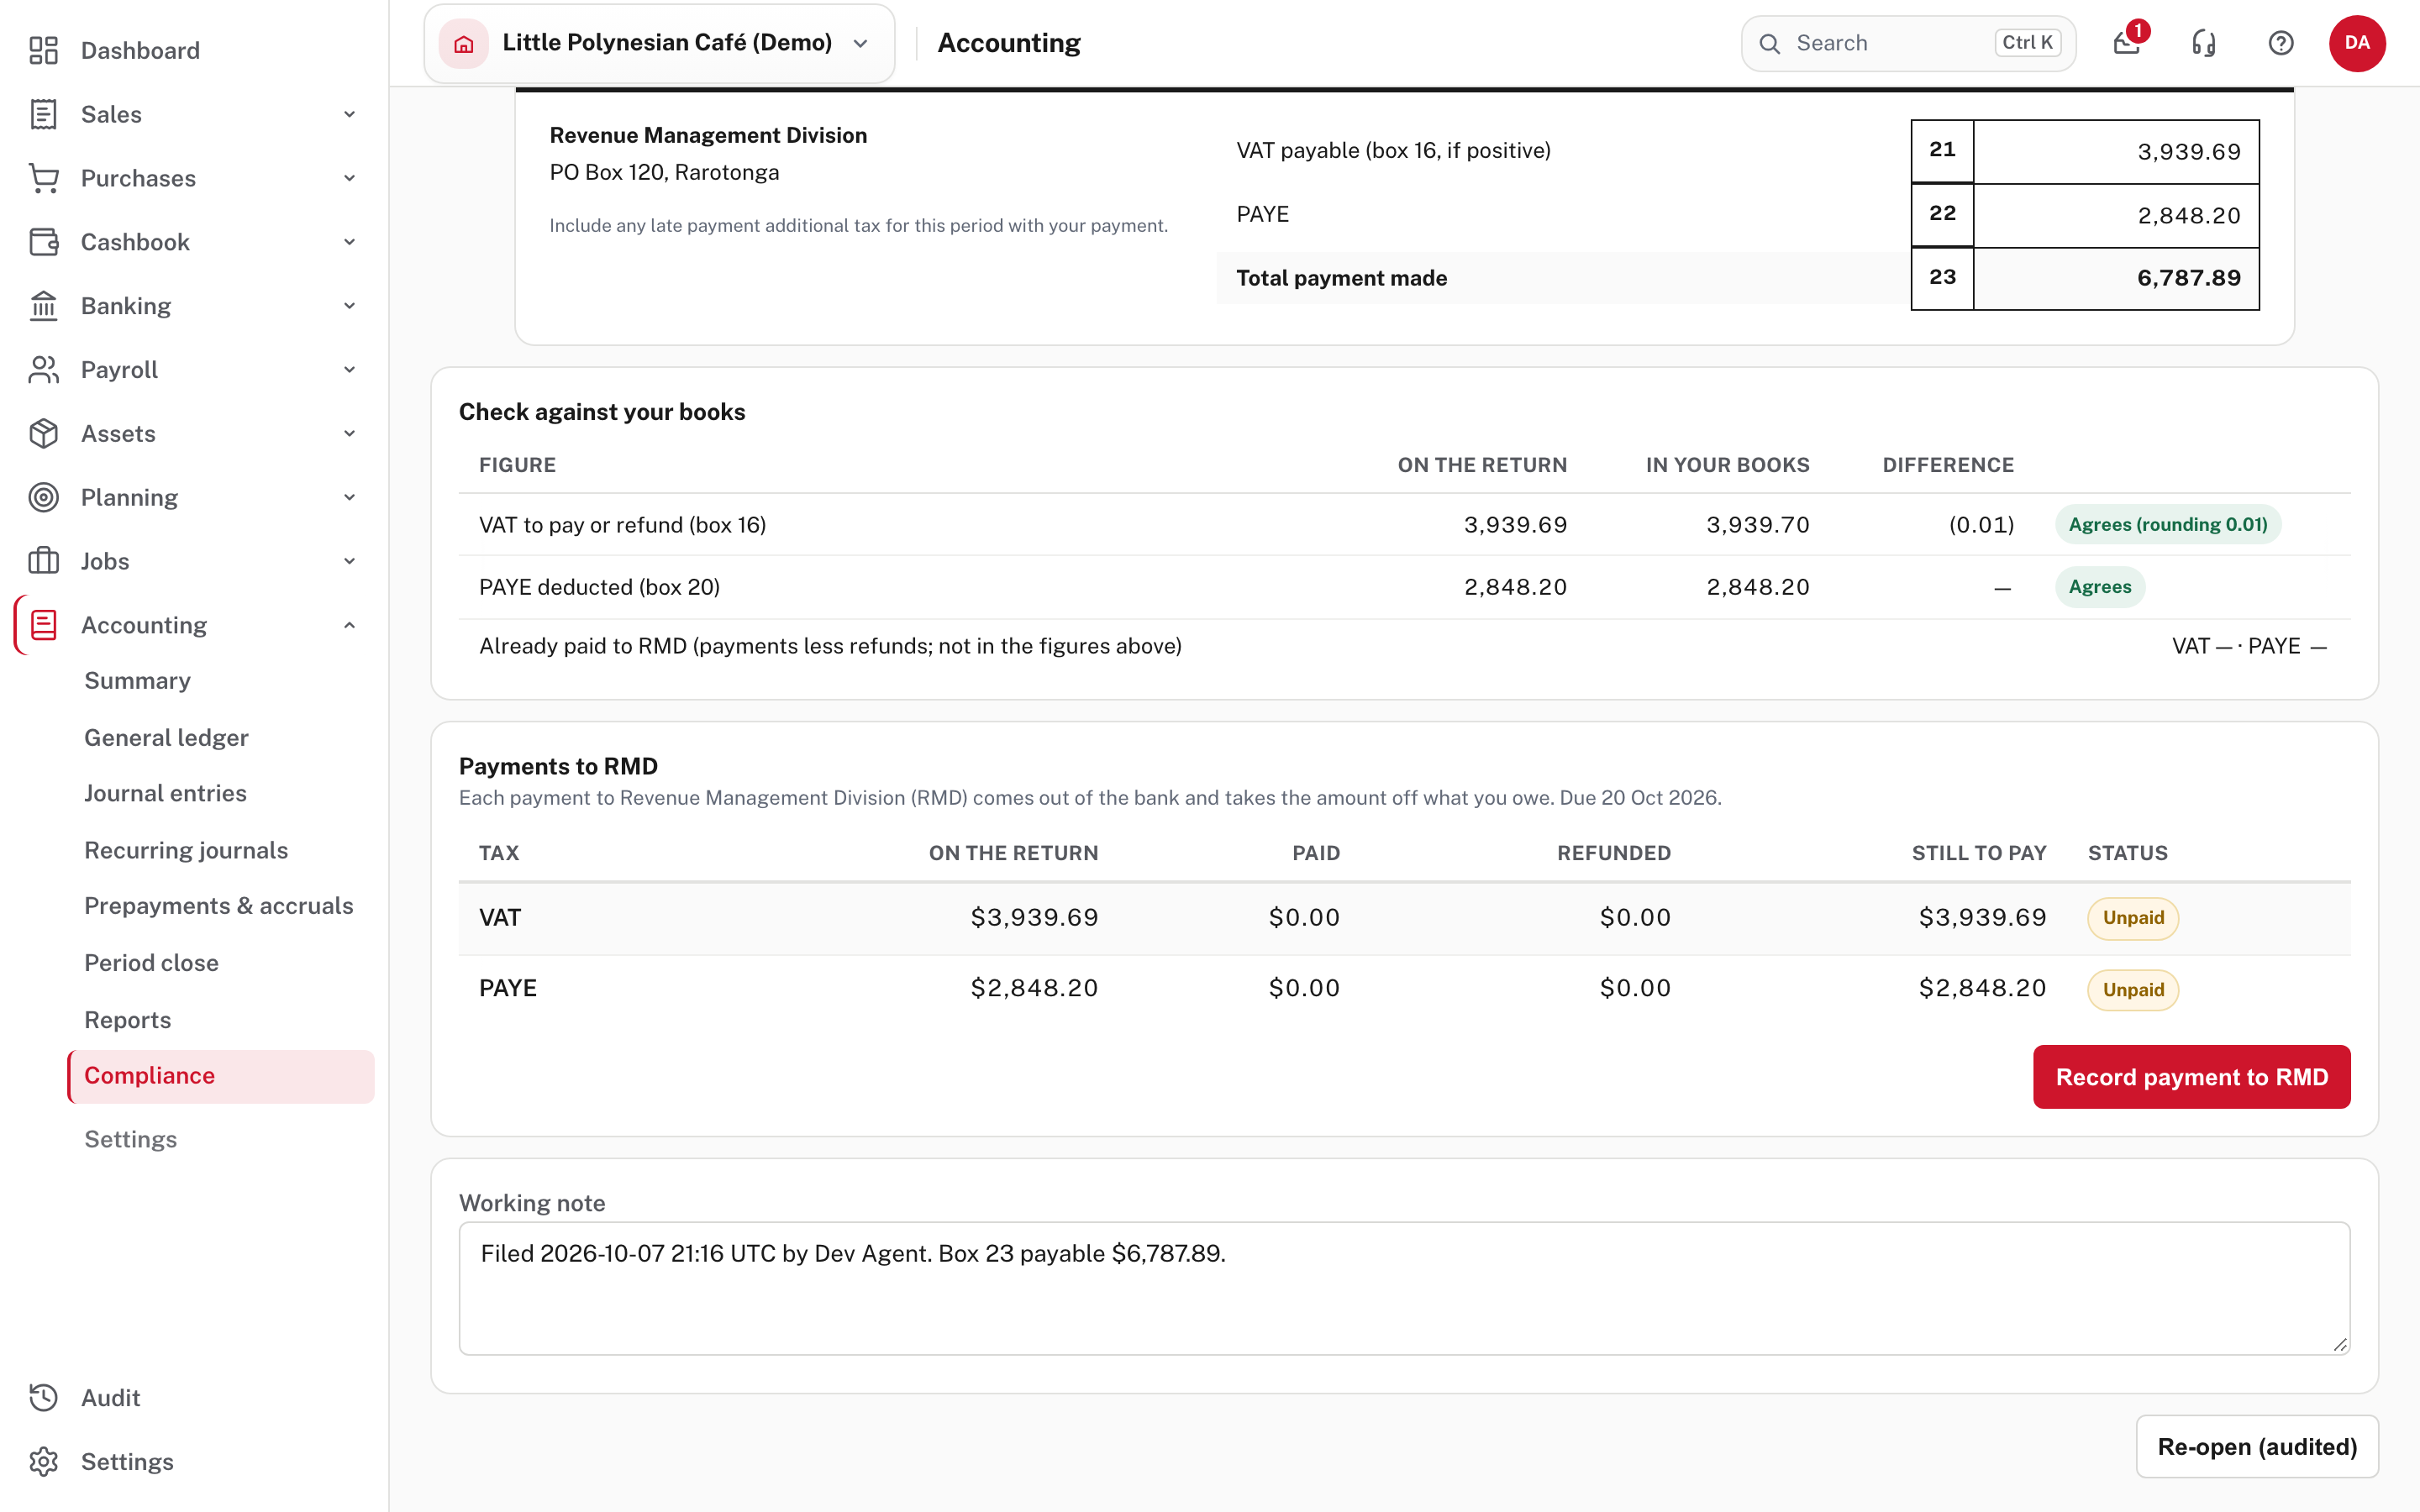The height and width of the screenshot is (1512, 2420).
Task: Click the Agrees (rounding 0.01) badge
Action: [2168, 524]
